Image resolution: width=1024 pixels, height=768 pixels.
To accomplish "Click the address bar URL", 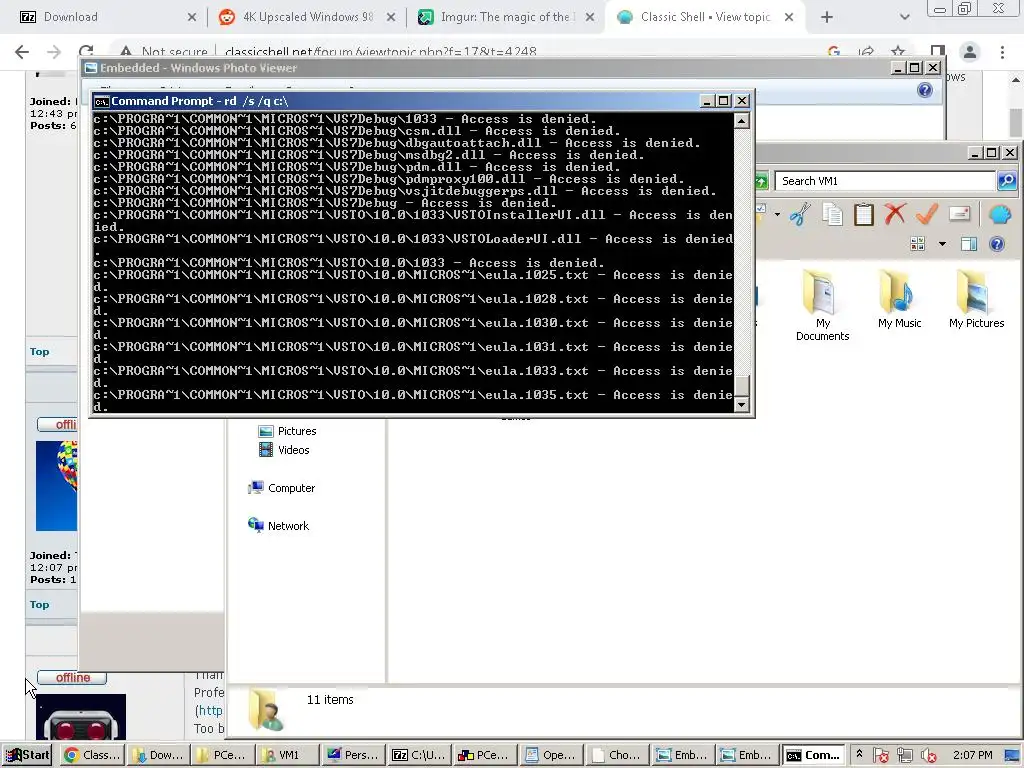I will pos(380,52).
